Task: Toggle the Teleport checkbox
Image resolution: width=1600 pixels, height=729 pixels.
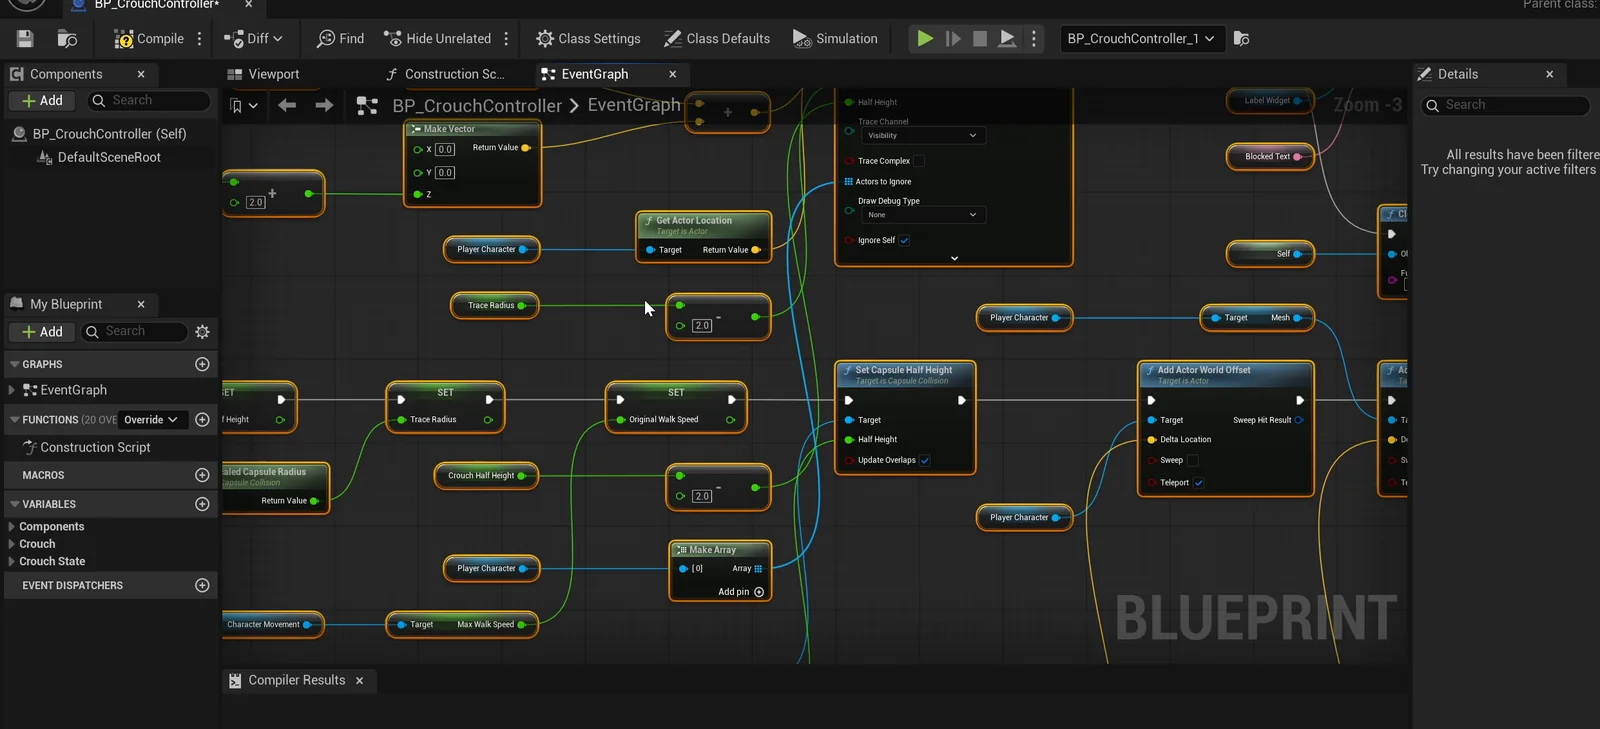Action: (x=1199, y=483)
